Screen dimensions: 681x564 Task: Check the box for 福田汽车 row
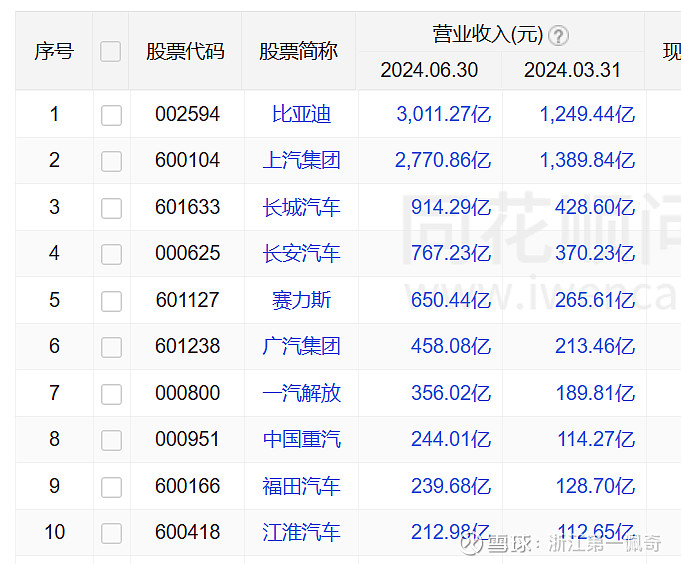click(x=111, y=487)
